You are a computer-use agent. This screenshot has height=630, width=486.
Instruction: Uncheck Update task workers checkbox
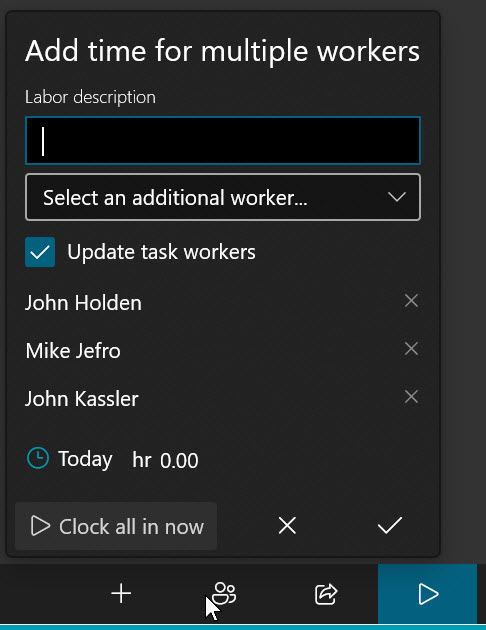pyautogui.click(x=40, y=252)
